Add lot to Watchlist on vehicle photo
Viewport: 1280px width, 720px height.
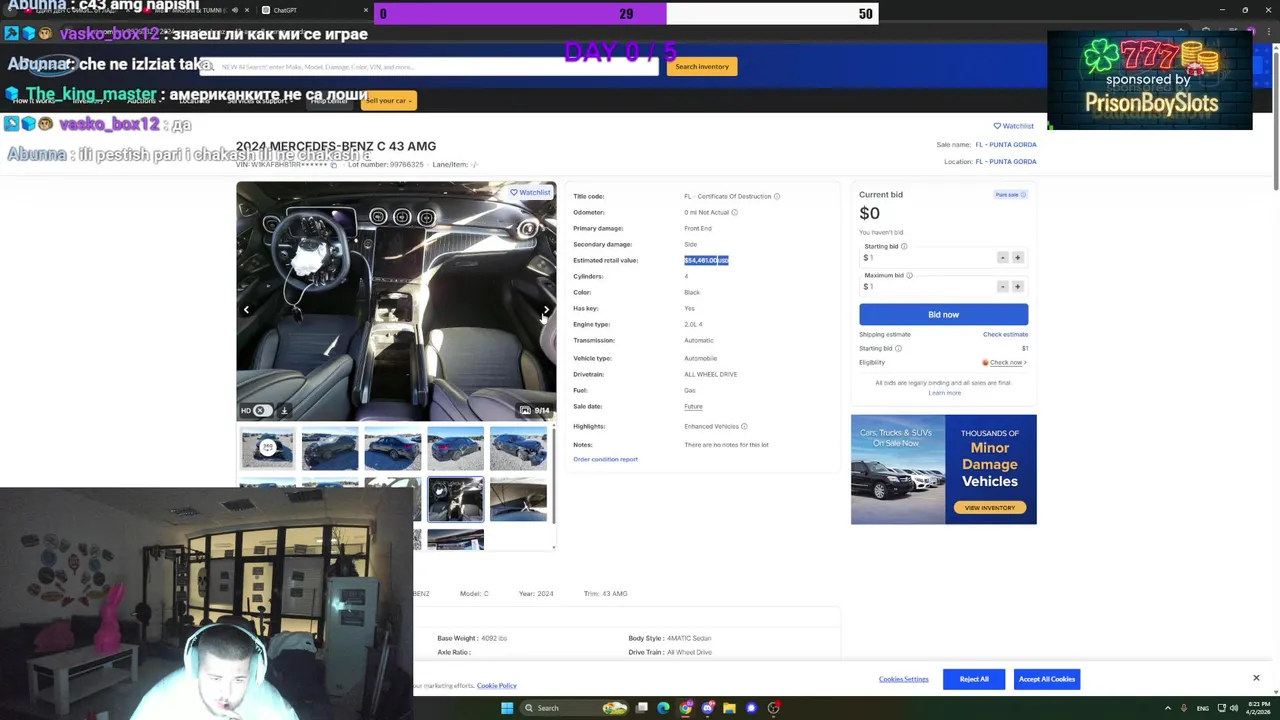530,192
